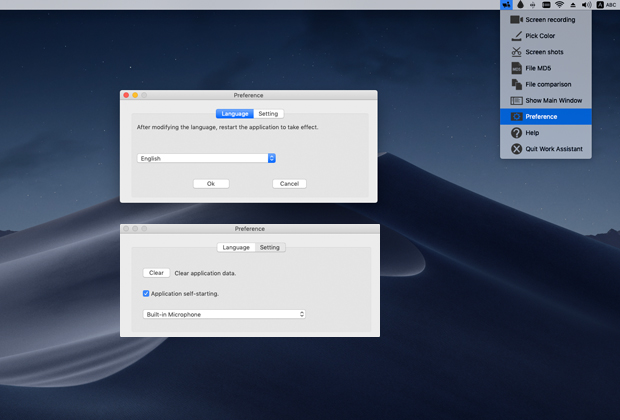Select Screen recording menu entry

tap(546, 19)
